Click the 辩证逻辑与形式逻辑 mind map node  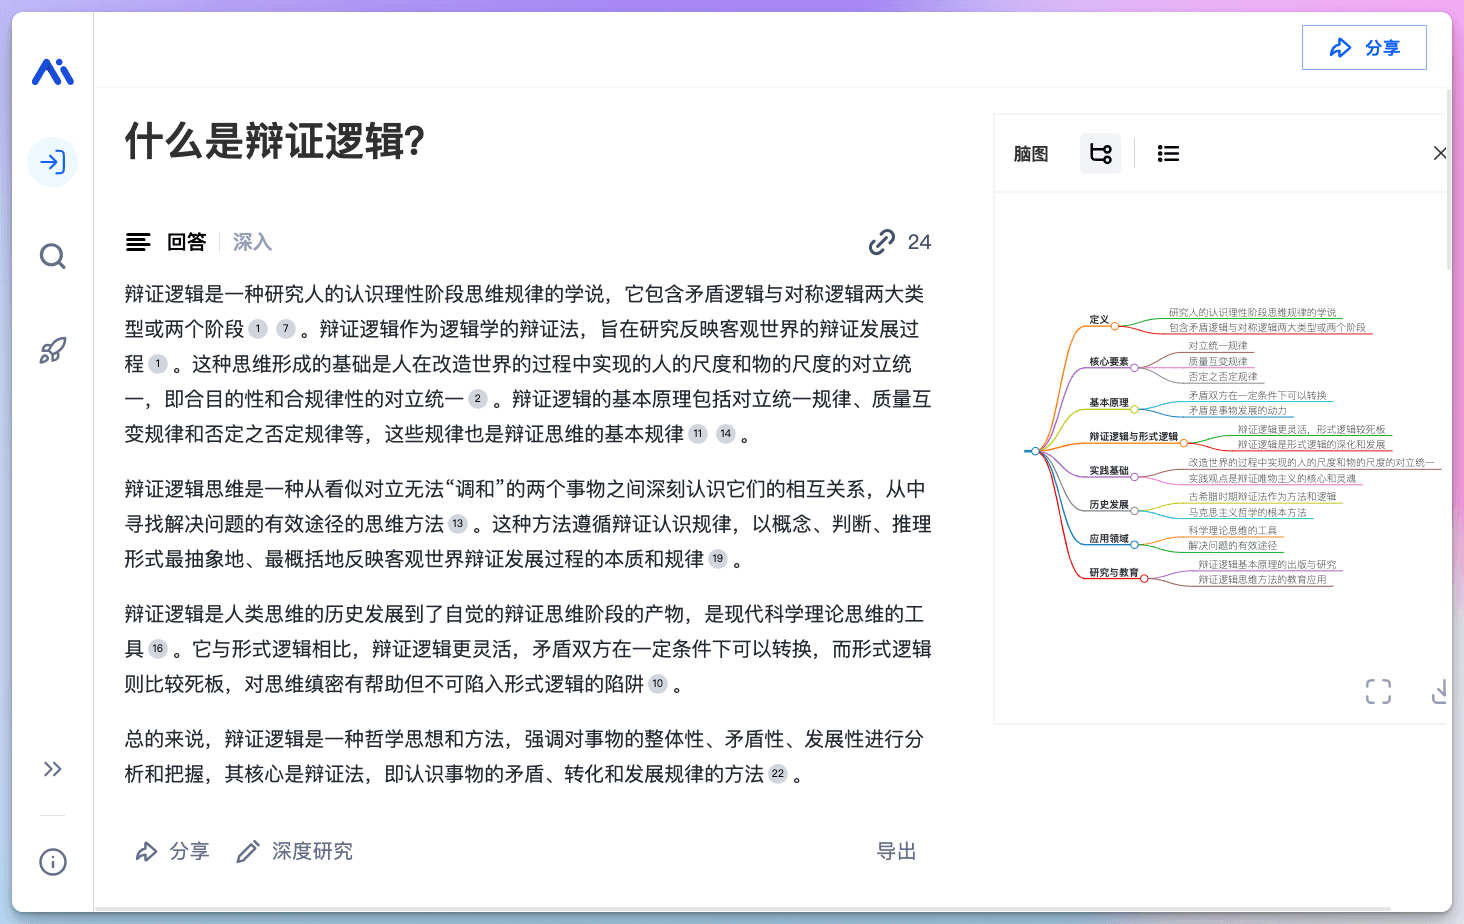1133,437
